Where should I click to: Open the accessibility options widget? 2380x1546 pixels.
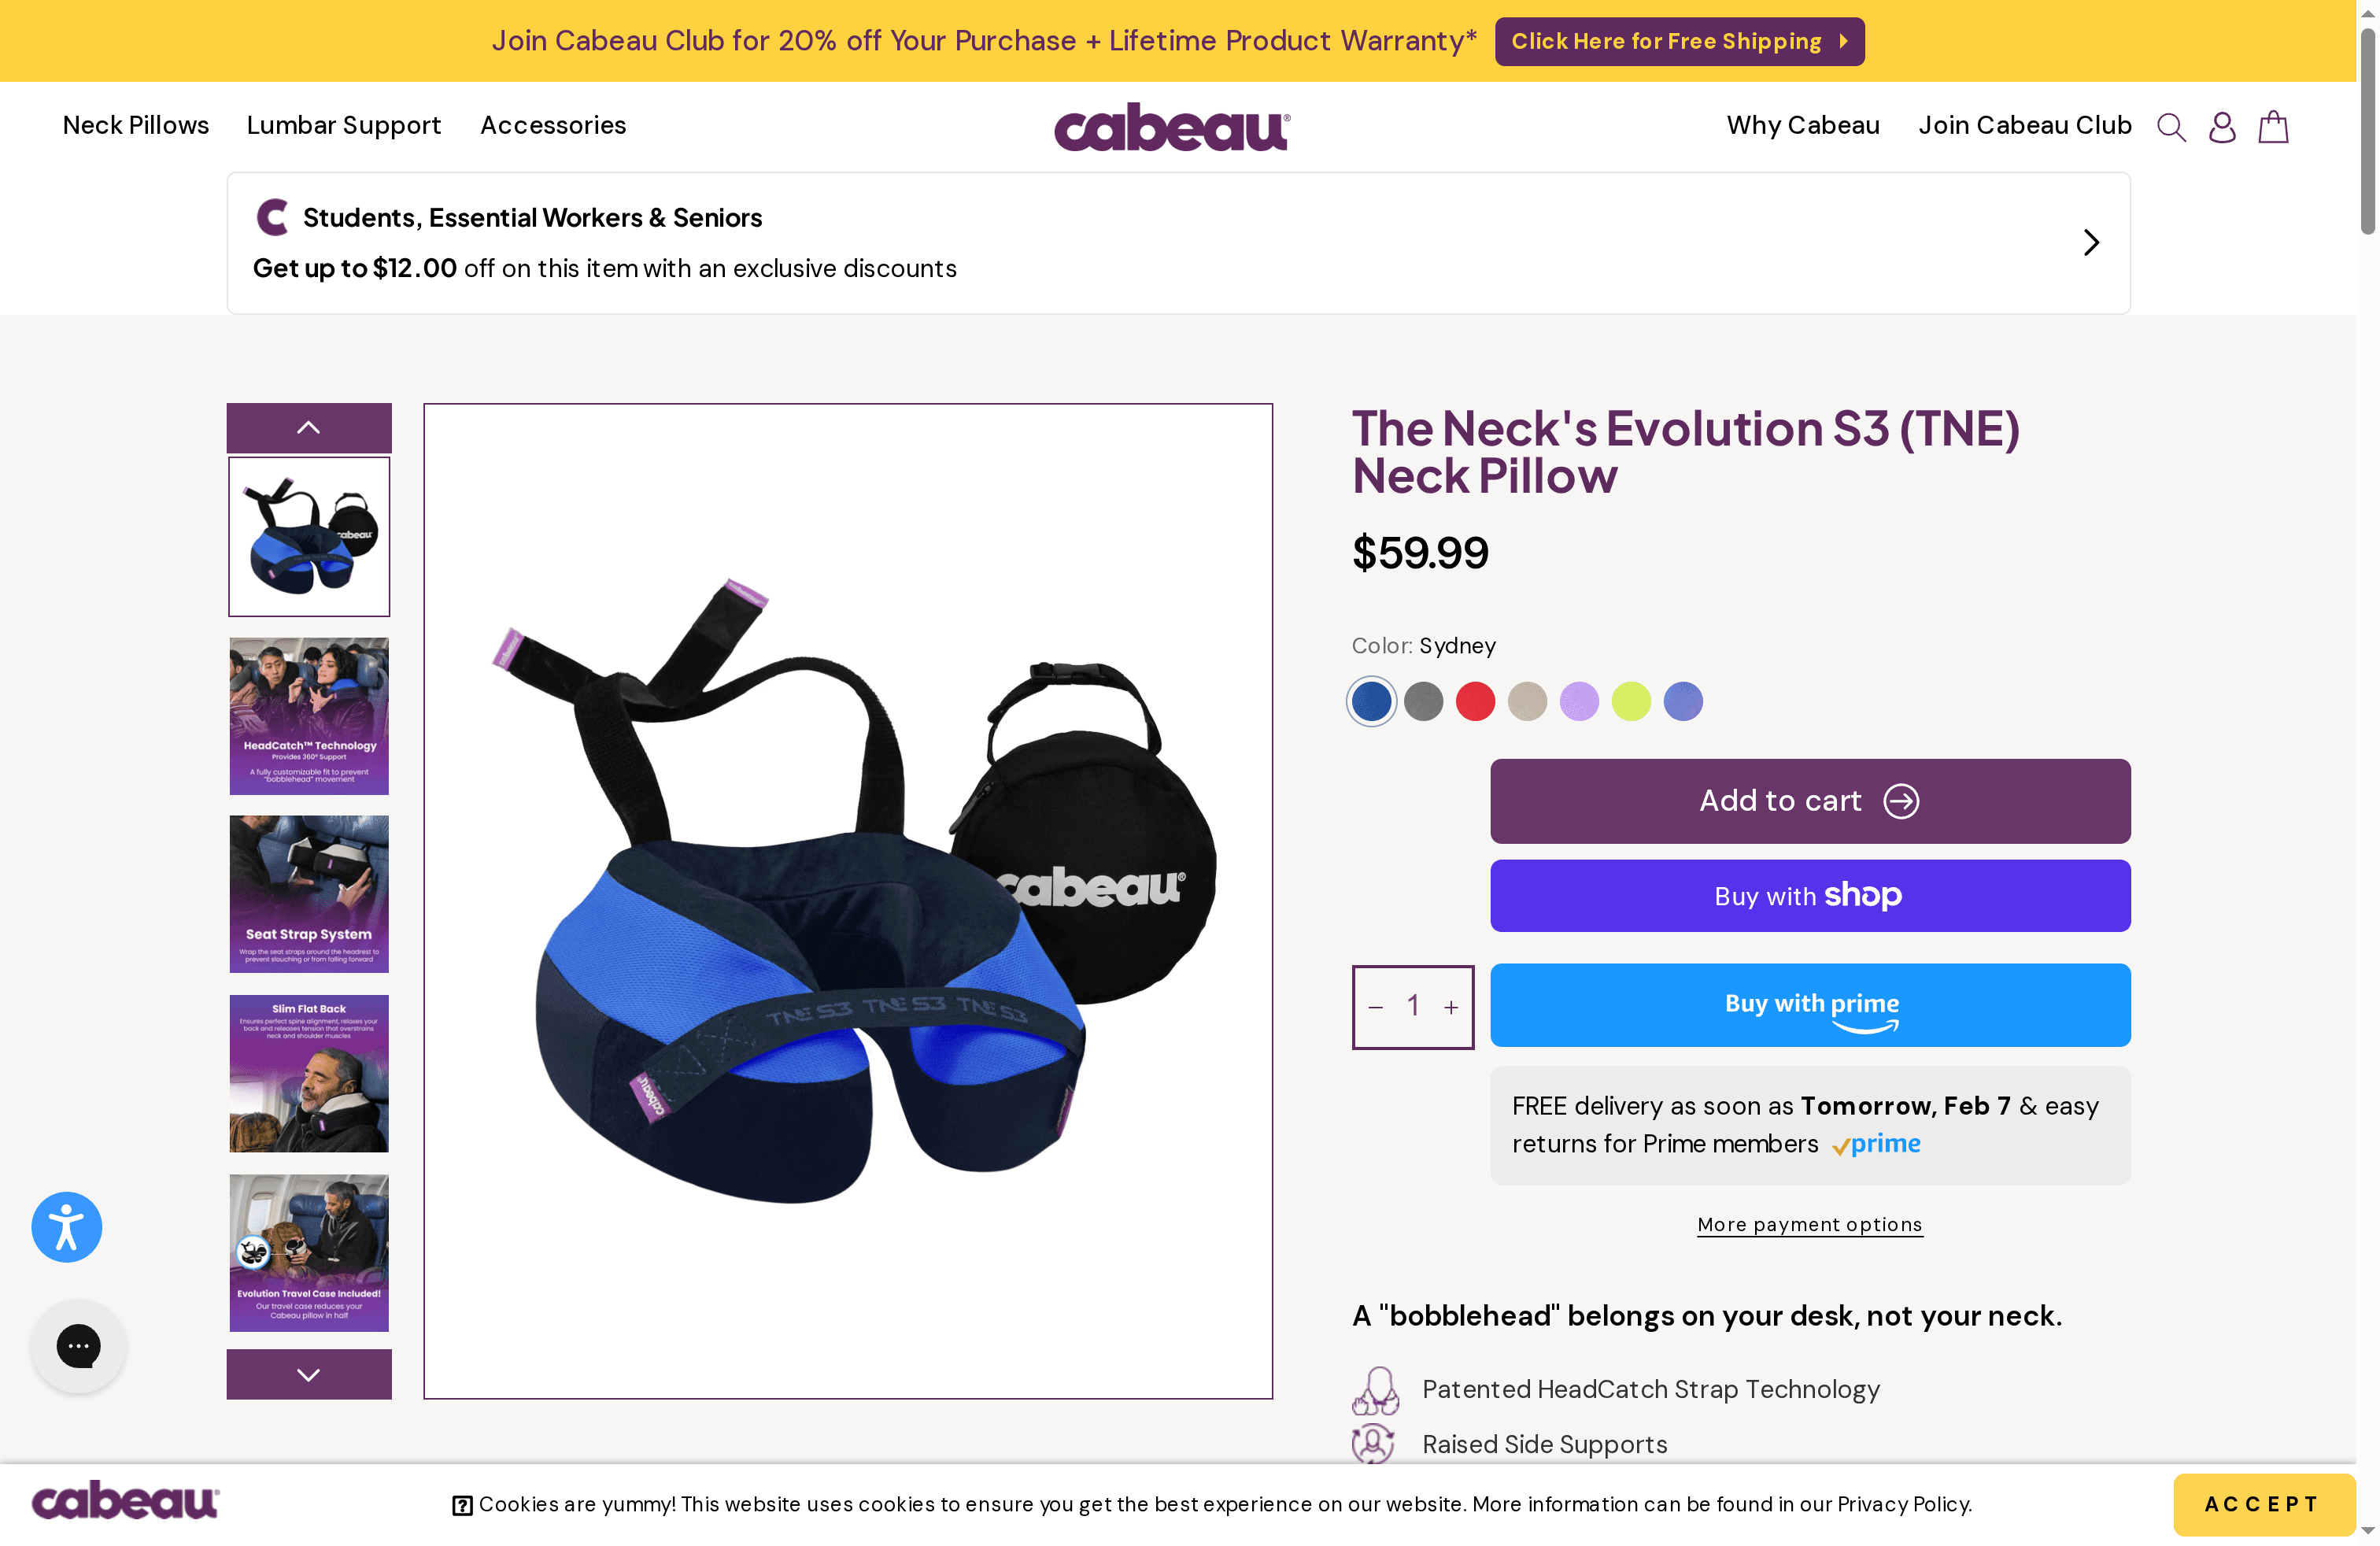coord(66,1226)
